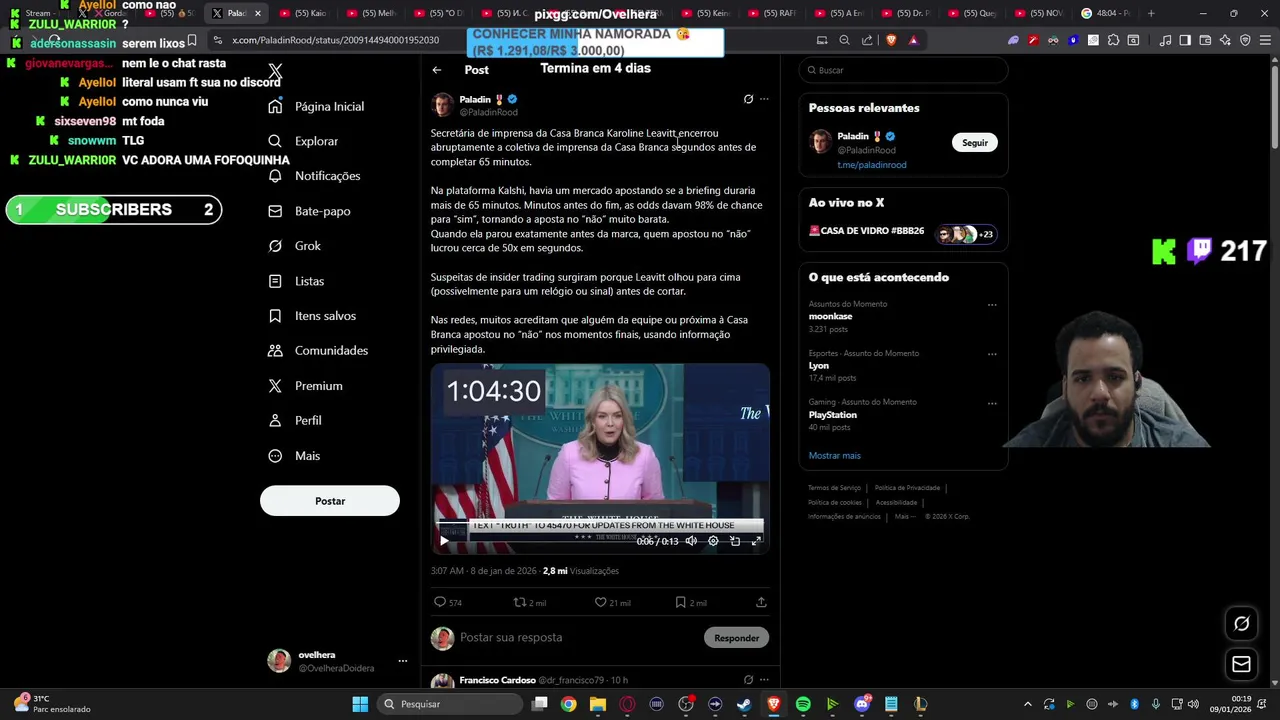The height and width of the screenshot is (720, 1280).
Task: Open Perfil in the sidebar
Action: click(x=295, y=421)
